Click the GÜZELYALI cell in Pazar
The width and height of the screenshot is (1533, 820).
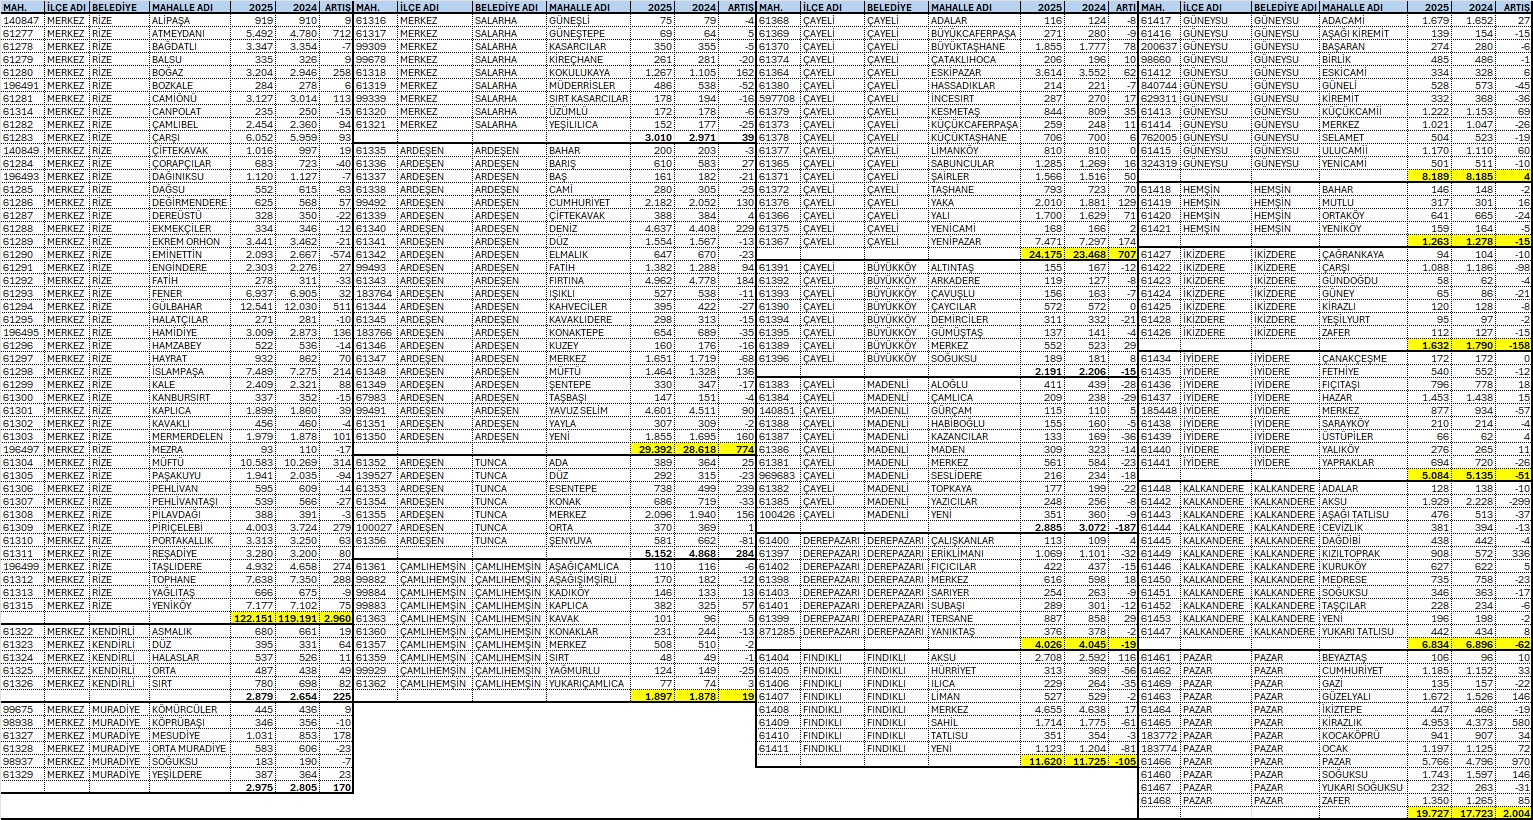click(x=1349, y=696)
